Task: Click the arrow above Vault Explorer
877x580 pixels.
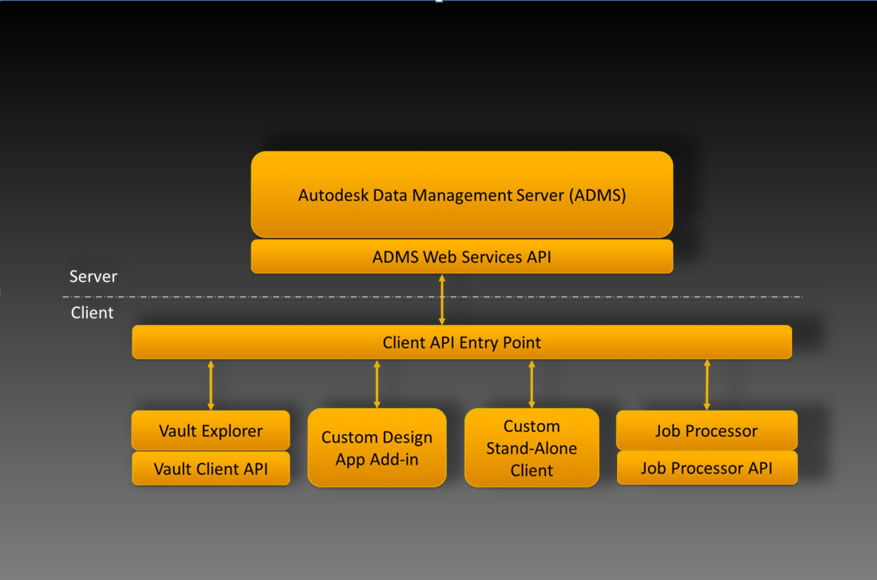Action: [211, 385]
